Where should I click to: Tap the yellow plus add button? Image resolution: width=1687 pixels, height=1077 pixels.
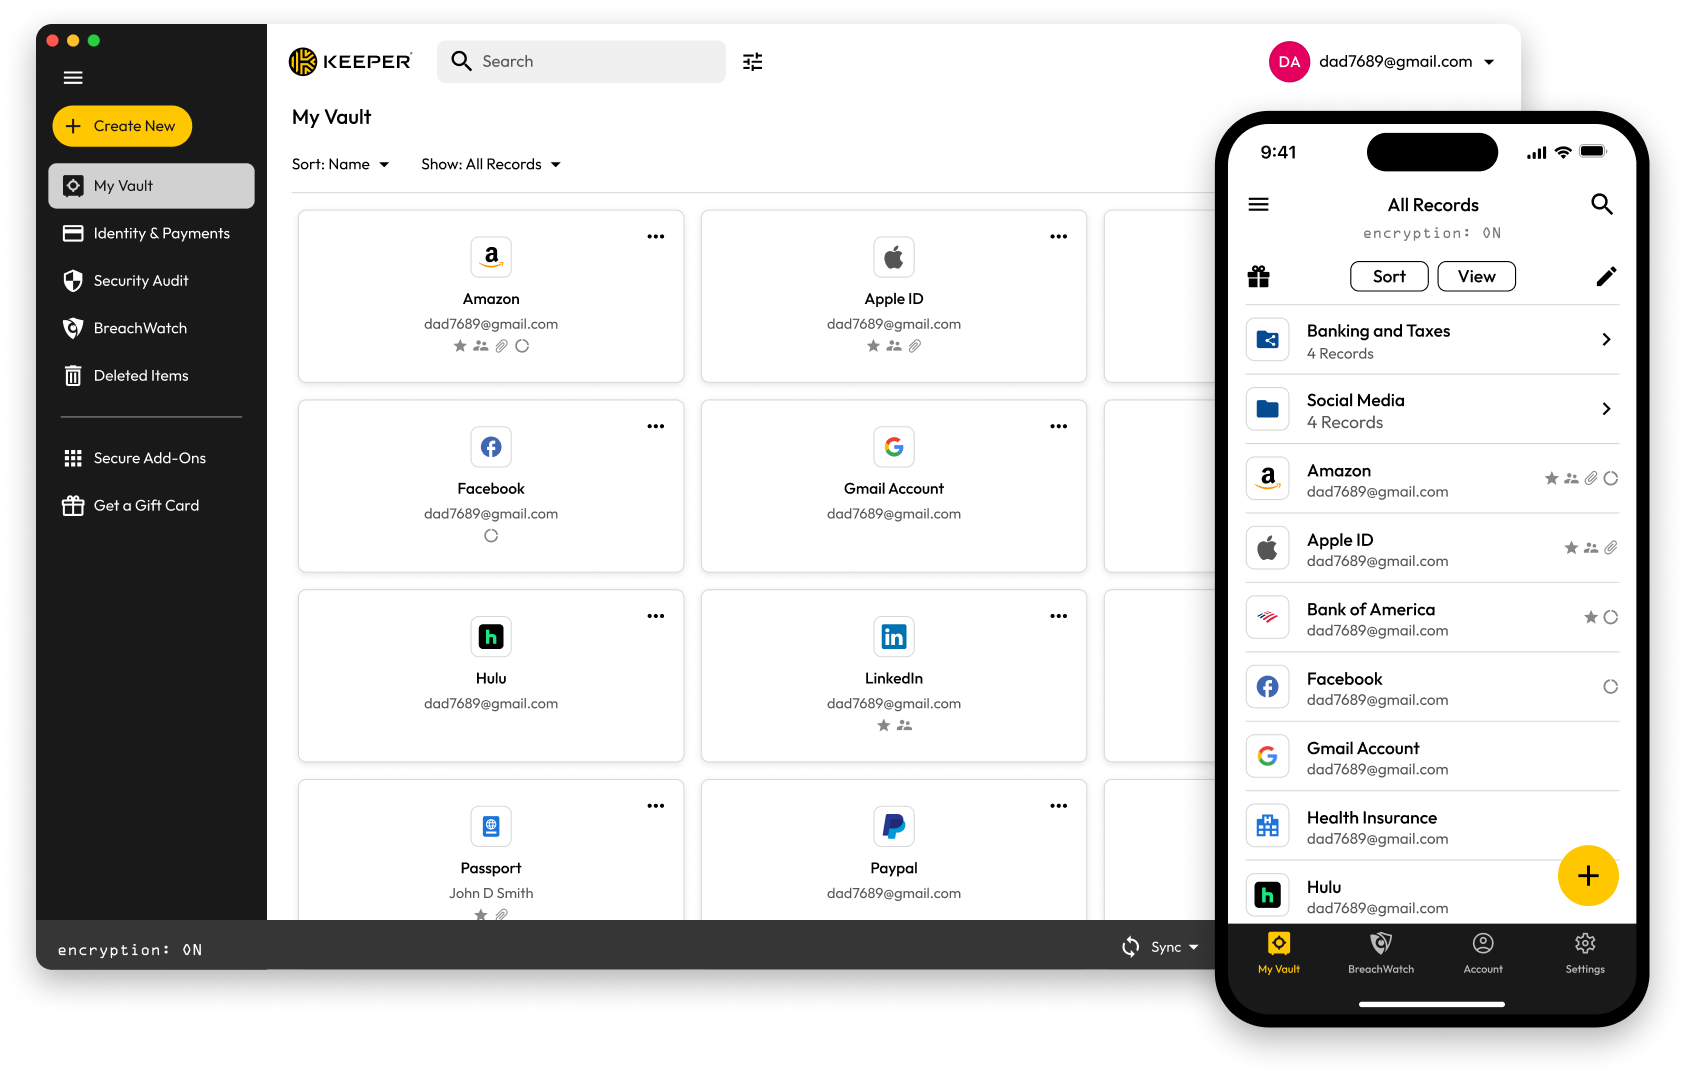1588,876
